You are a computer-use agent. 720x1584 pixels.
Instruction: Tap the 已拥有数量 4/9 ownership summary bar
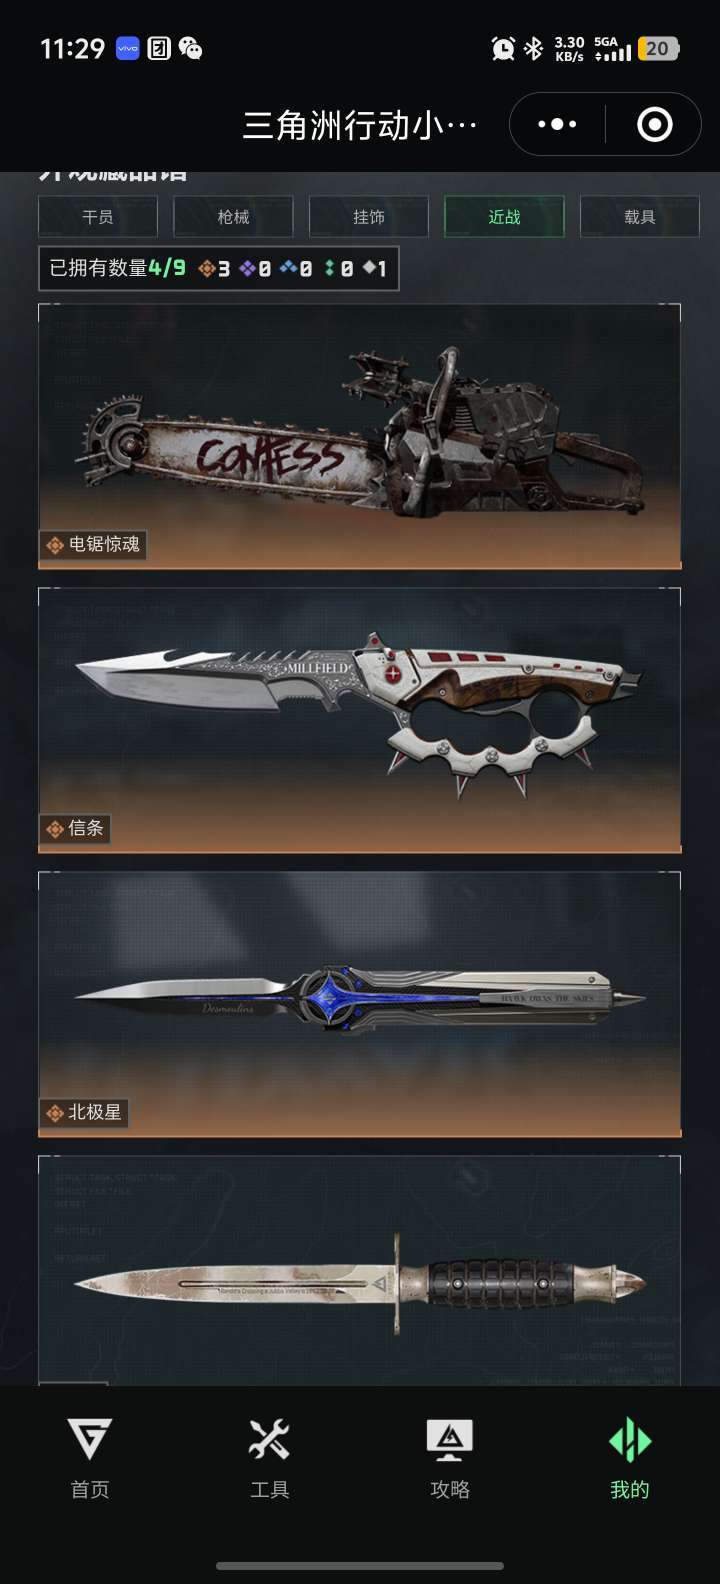point(219,268)
